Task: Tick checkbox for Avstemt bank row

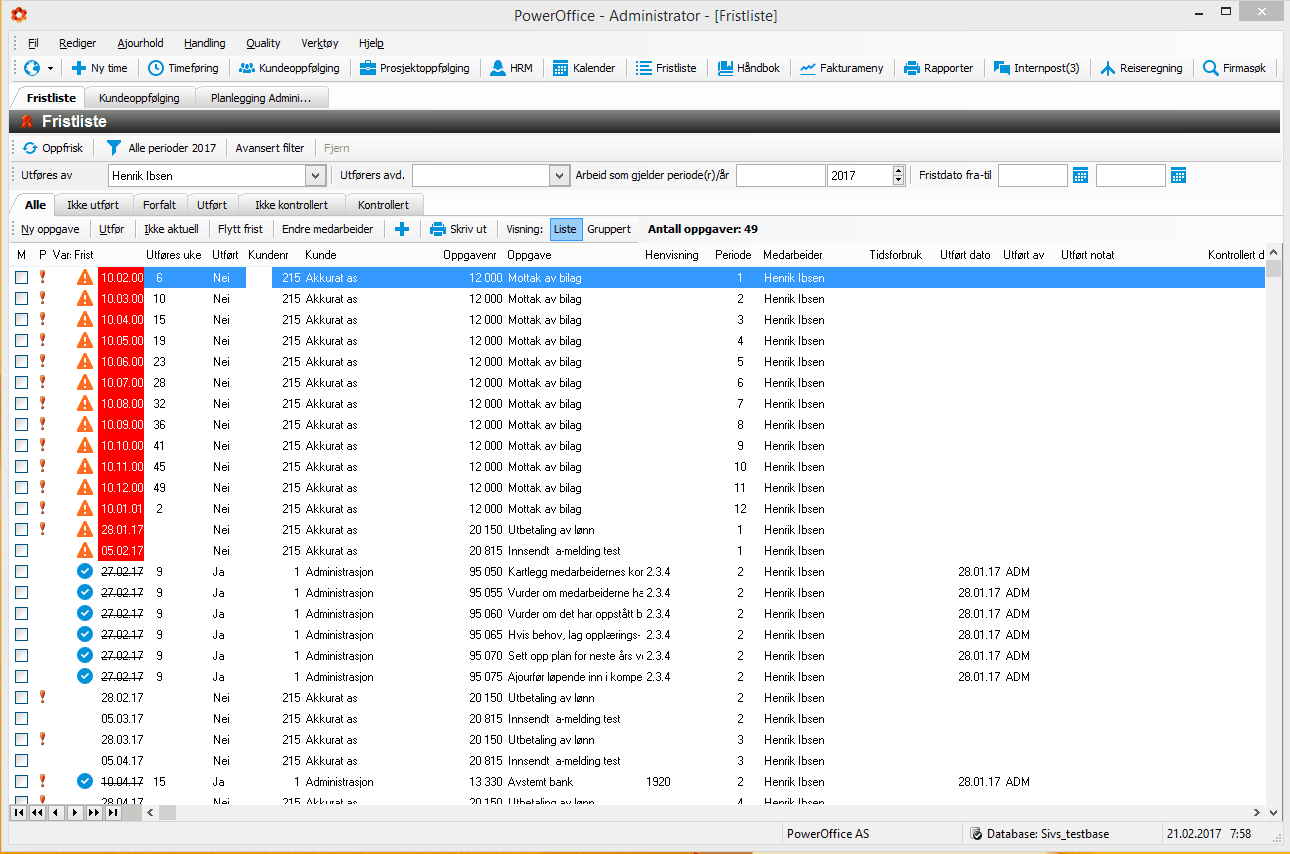Action: [21, 782]
